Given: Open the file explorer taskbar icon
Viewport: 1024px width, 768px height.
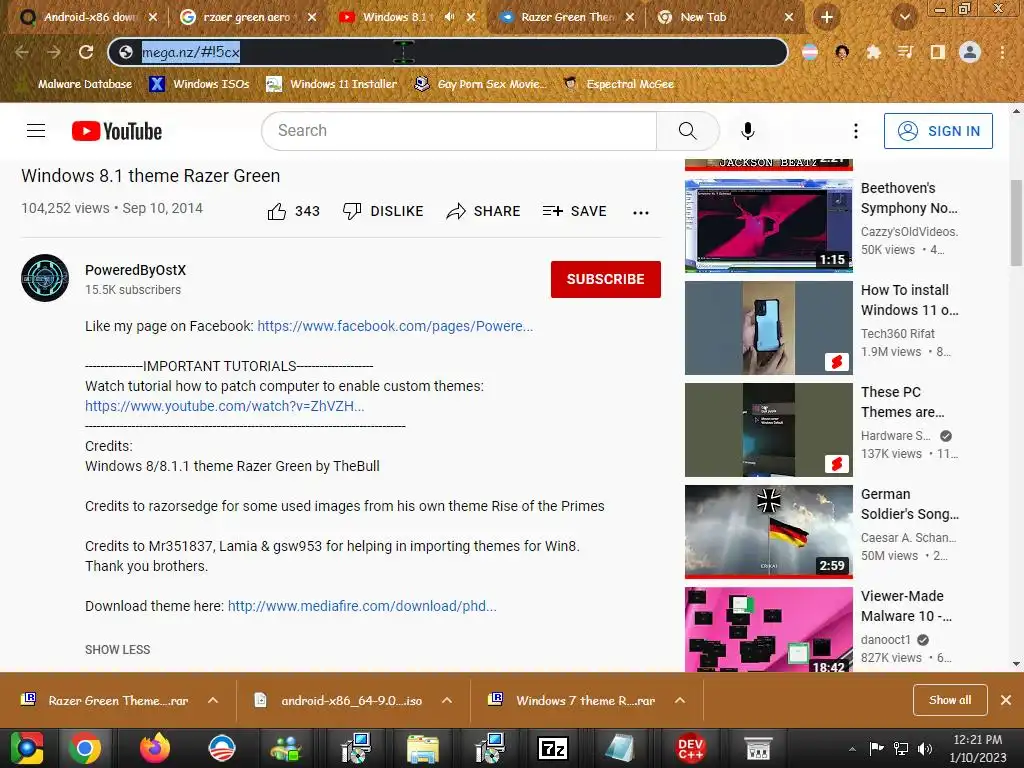Looking at the screenshot, I should [423, 748].
